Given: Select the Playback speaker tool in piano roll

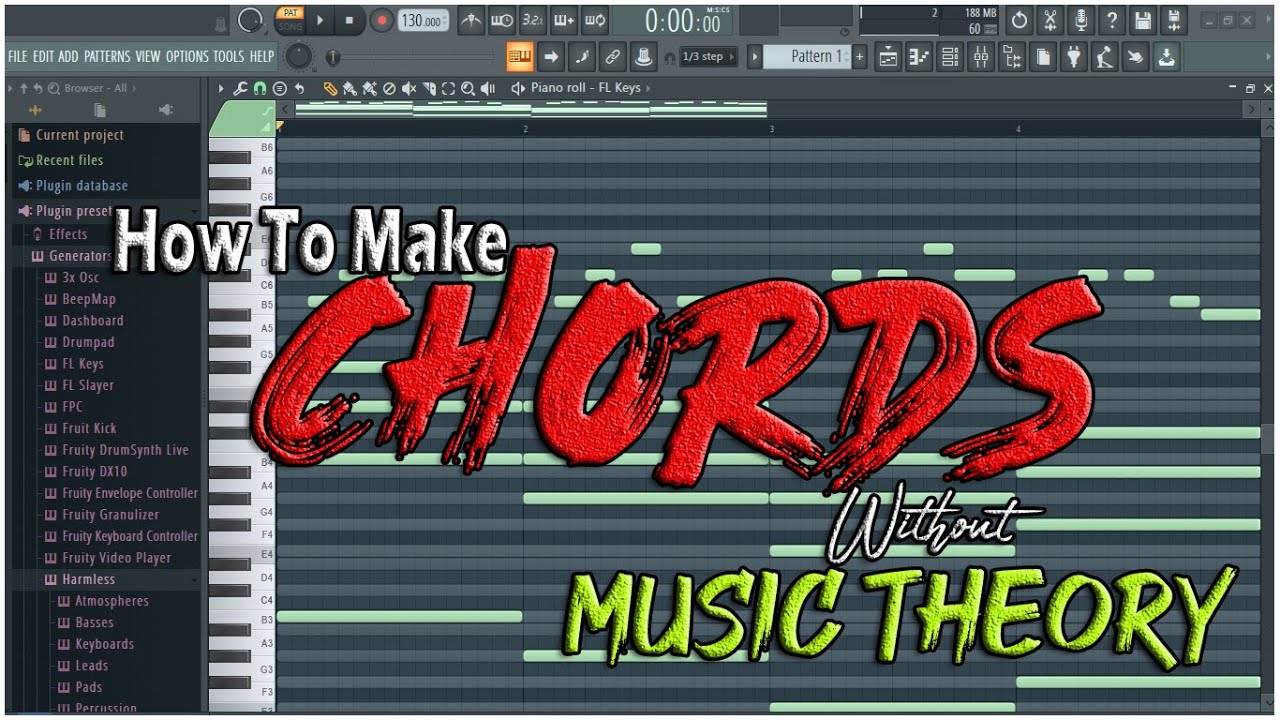Looking at the screenshot, I should [488, 88].
